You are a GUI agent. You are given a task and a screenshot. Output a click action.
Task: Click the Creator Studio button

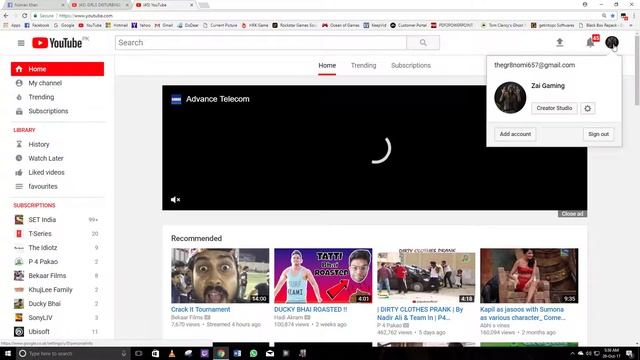click(554, 108)
